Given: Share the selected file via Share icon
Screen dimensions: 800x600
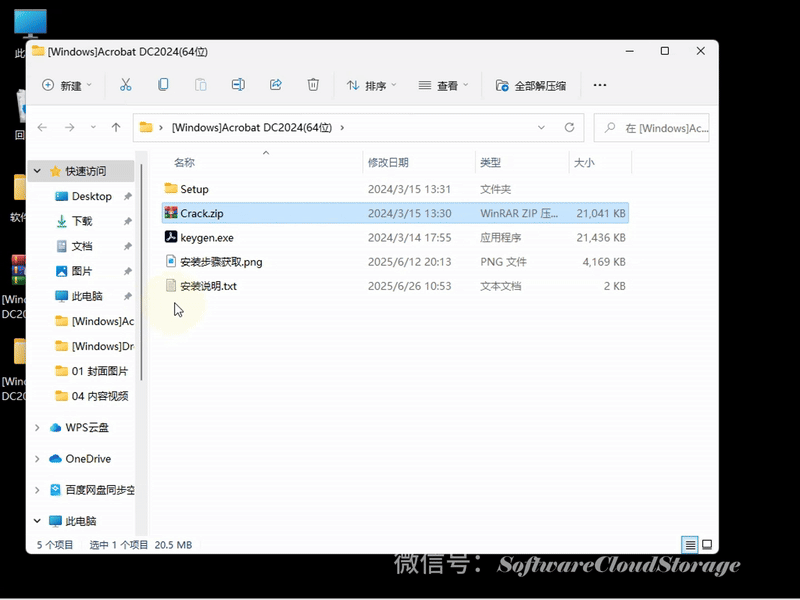Looking at the screenshot, I should [x=276, y=85].
